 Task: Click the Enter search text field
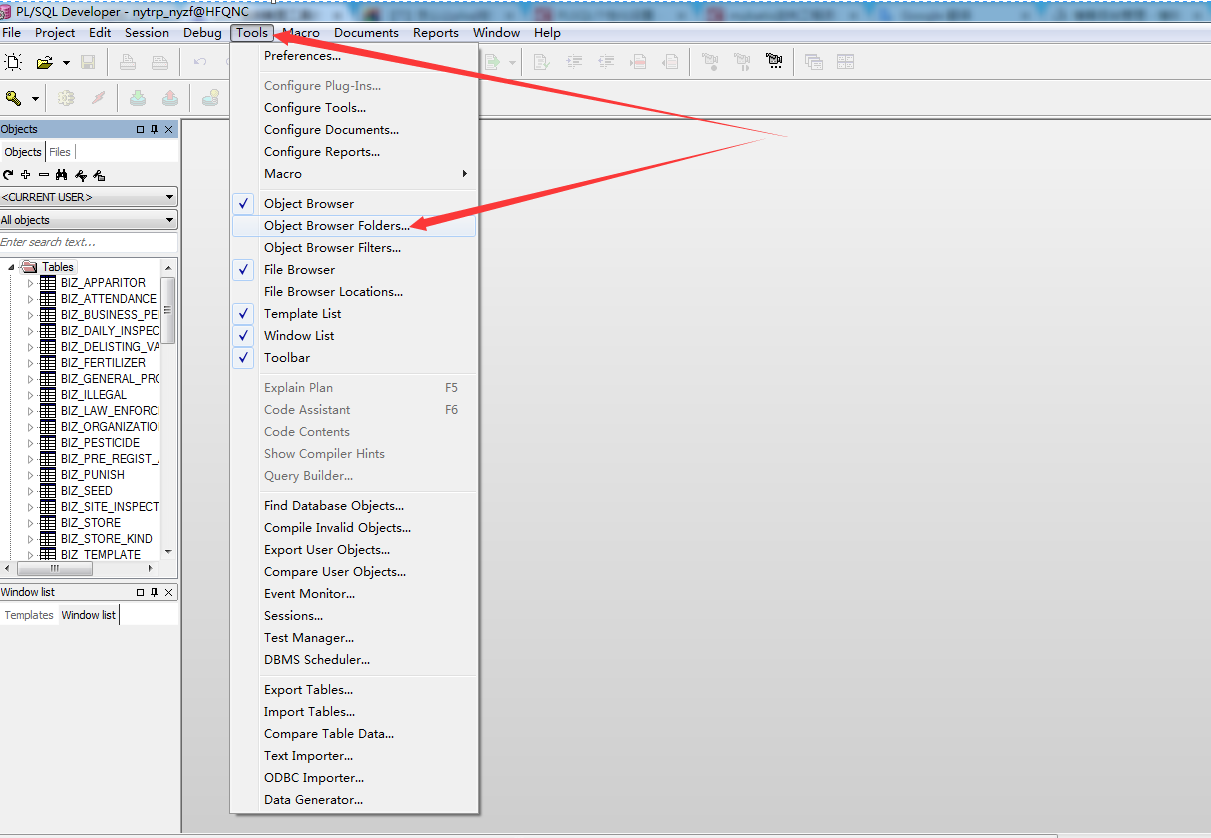(x=88, y=242)
